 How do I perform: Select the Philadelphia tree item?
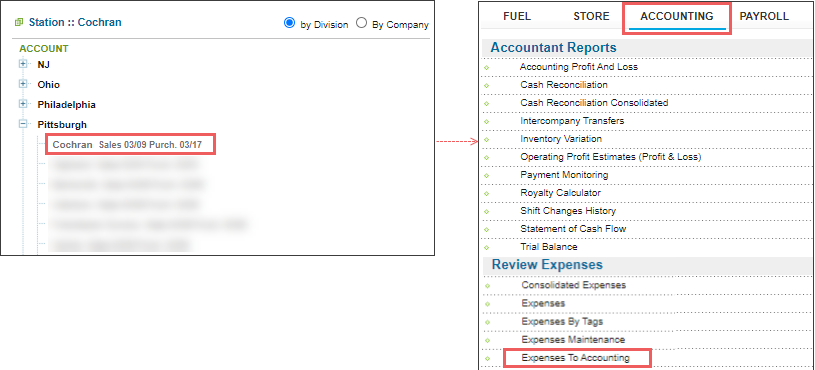click(x=67, y=104)
